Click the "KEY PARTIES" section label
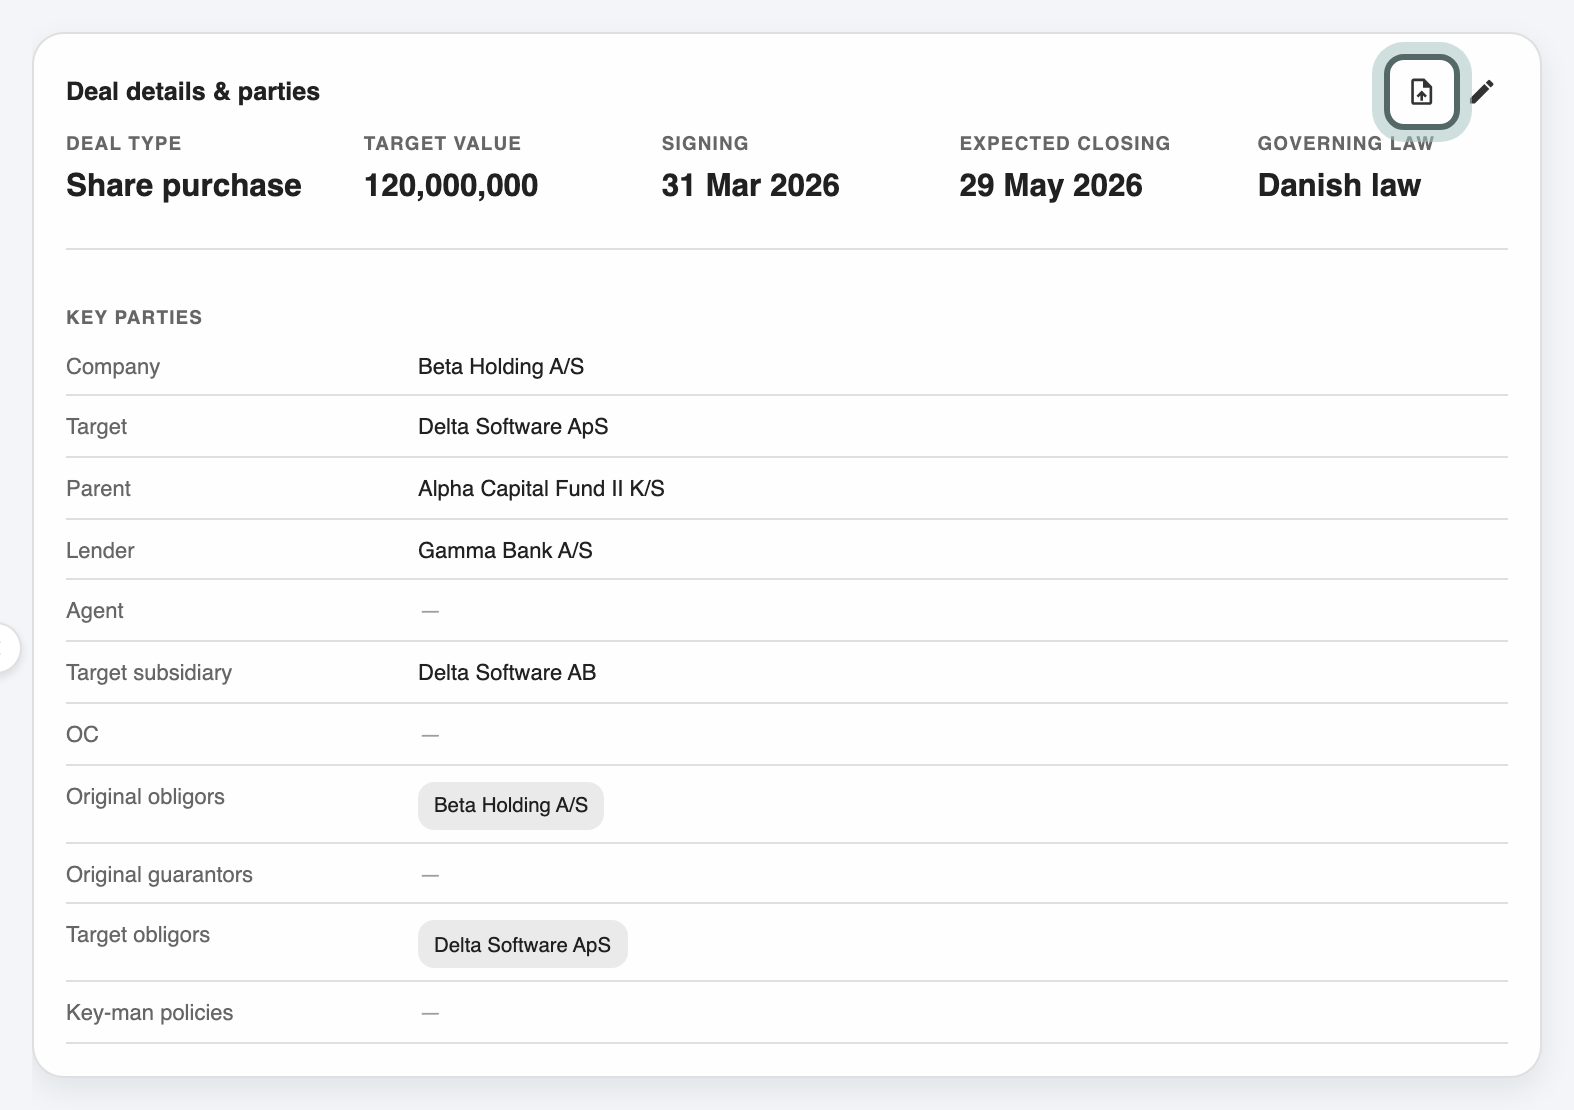Screen dimensions: 1574x1110 (x=134, y=318)
